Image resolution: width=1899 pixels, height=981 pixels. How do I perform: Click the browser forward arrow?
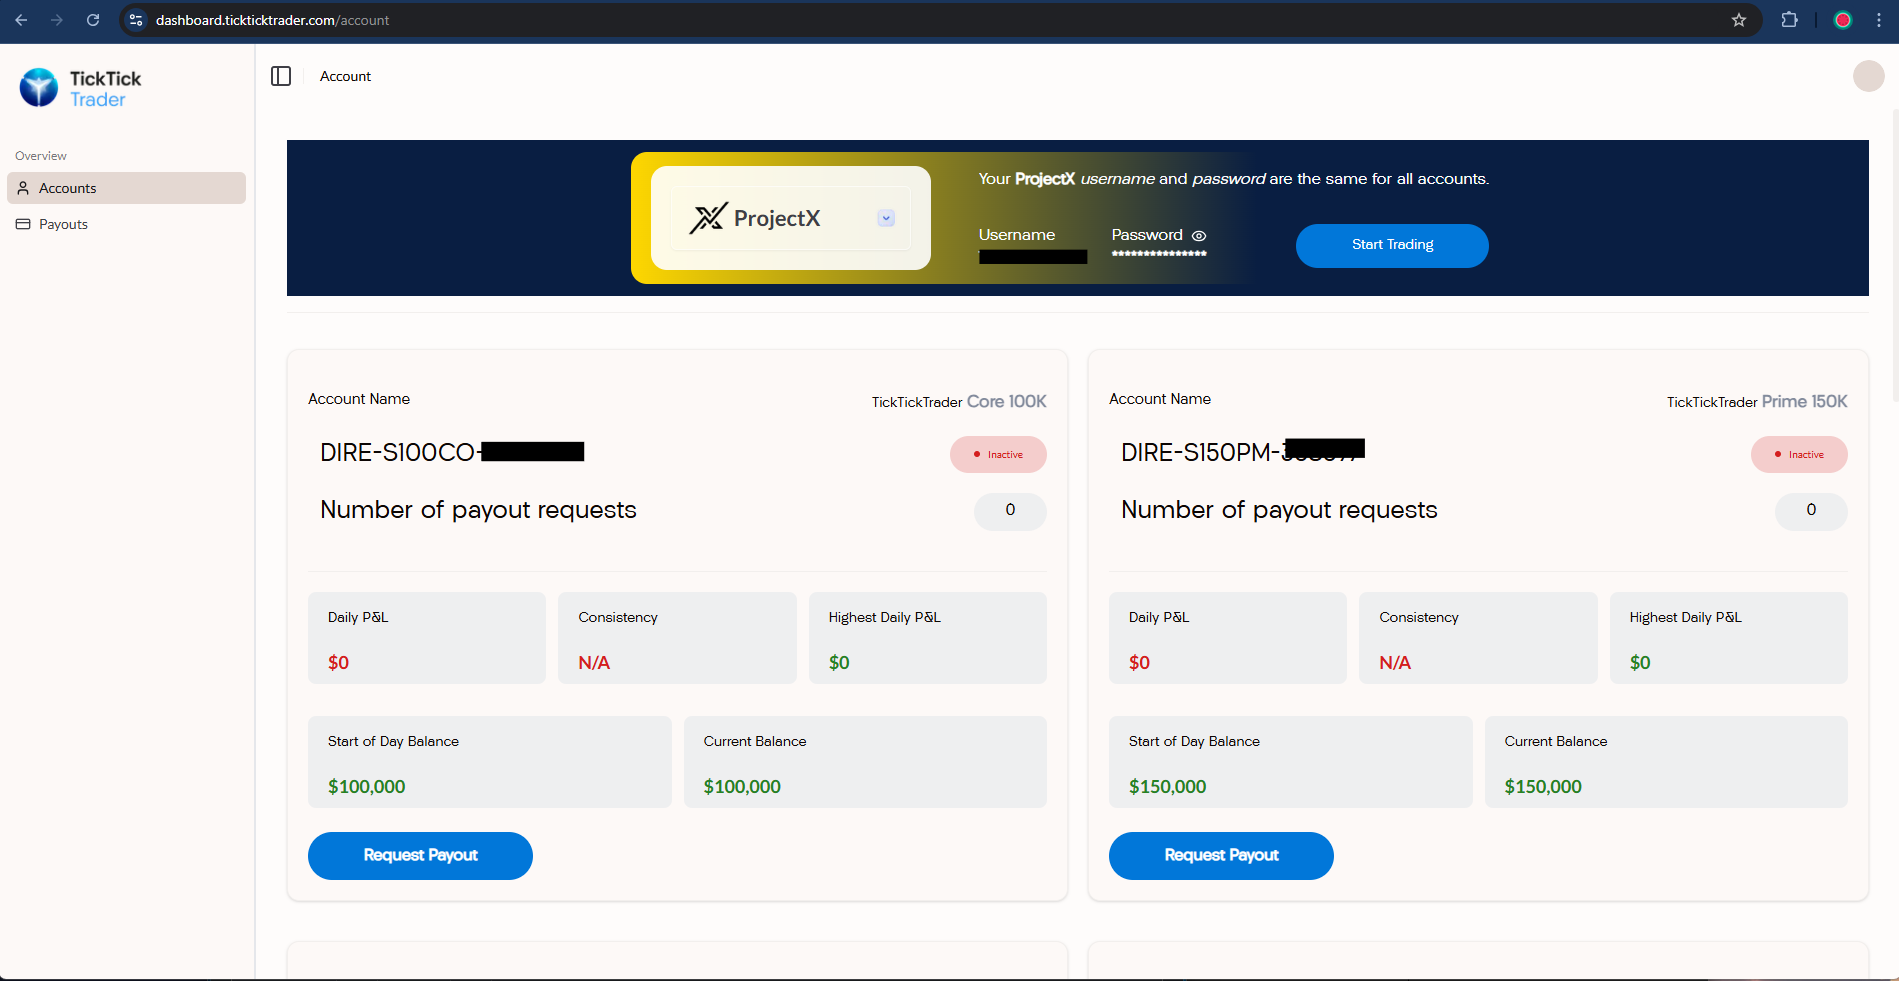pyautogui.click(x=57, y=20)
